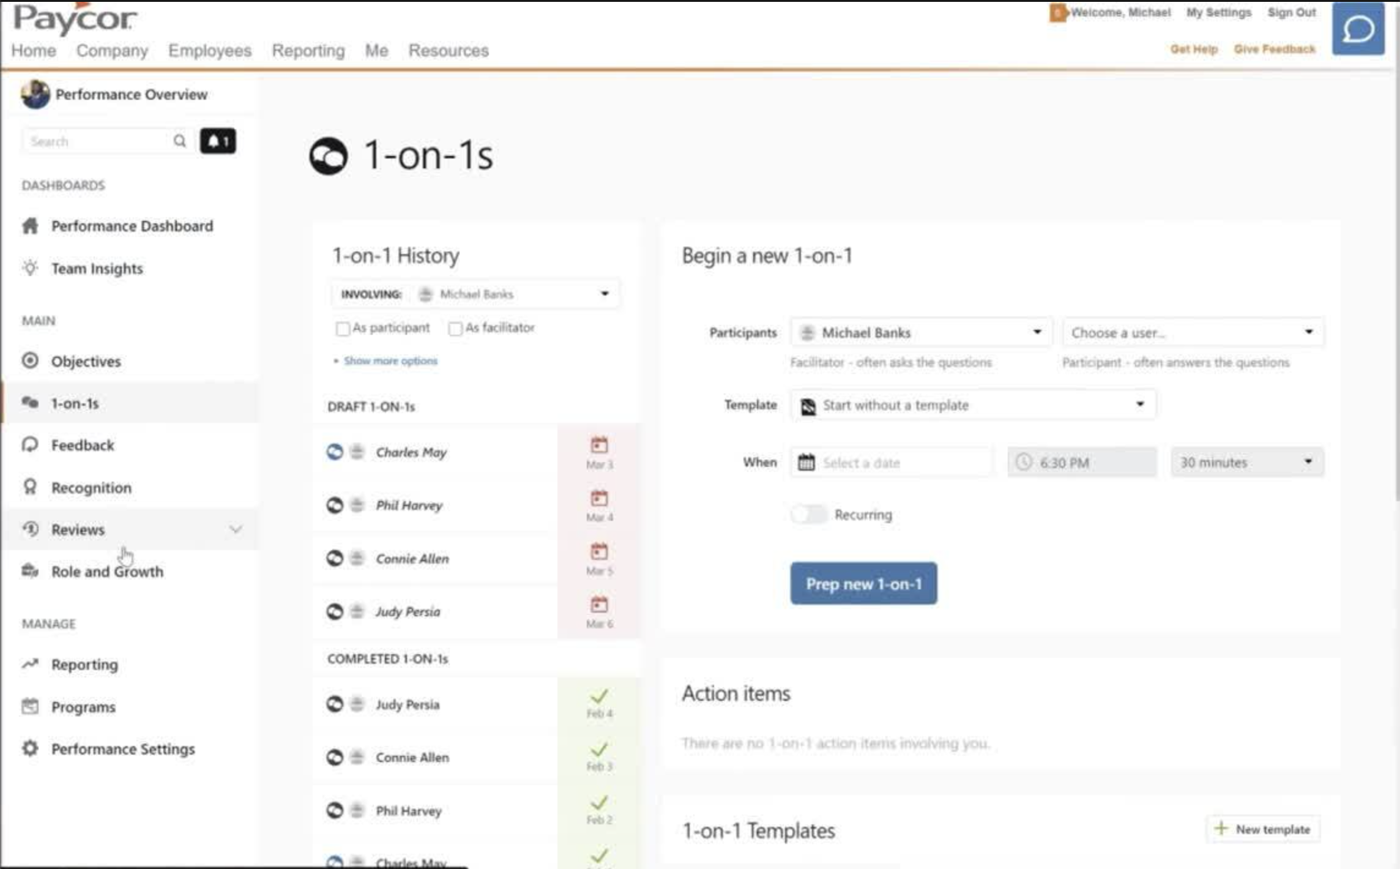Open the Employees menu
Viewport: 1400px width, 869px height.
click(x=210, y=50)
